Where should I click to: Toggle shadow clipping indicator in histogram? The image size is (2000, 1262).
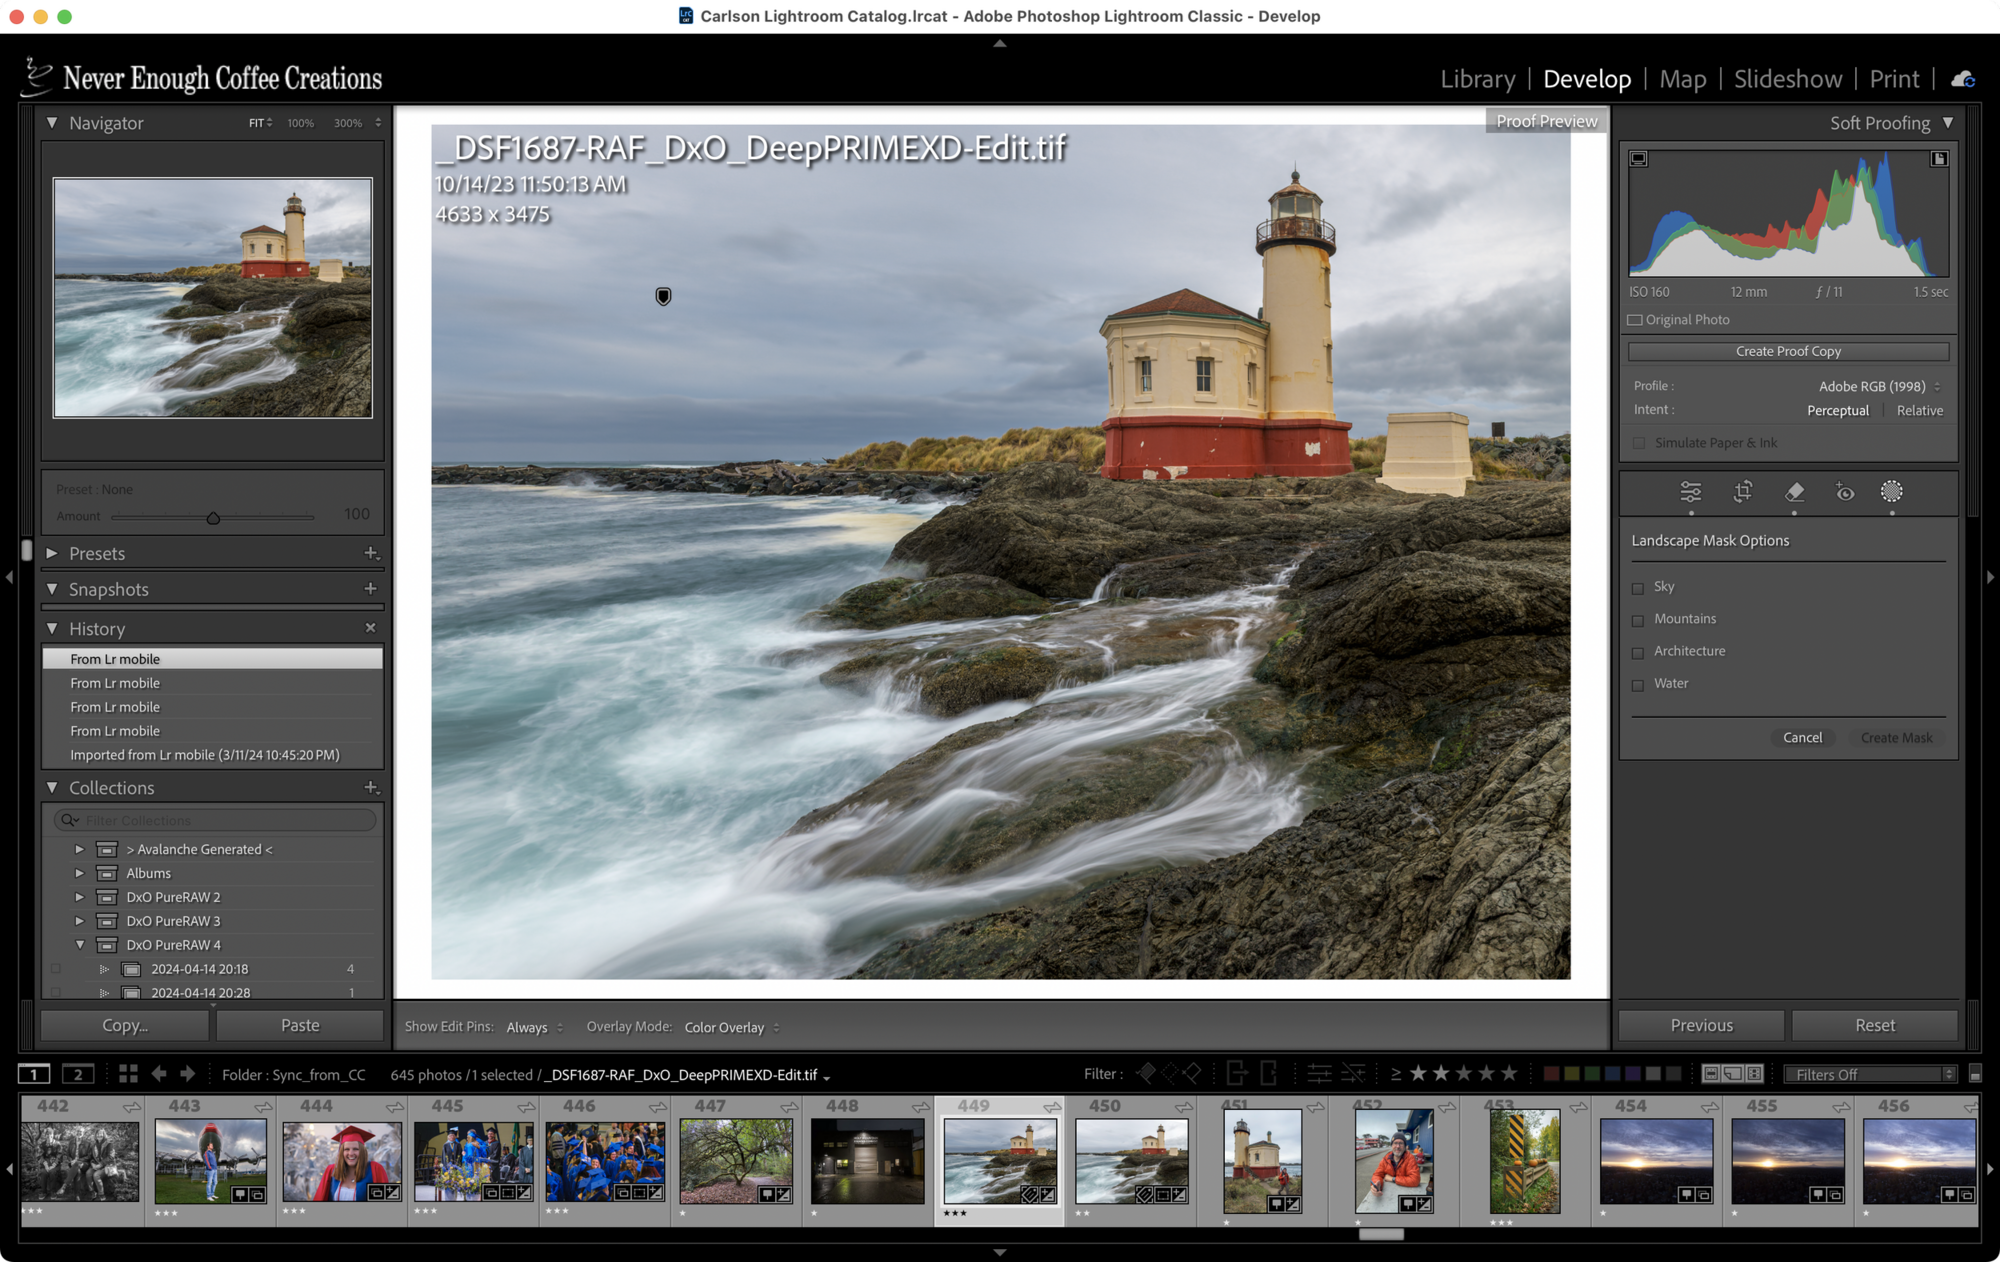(x=1638, y=159)
